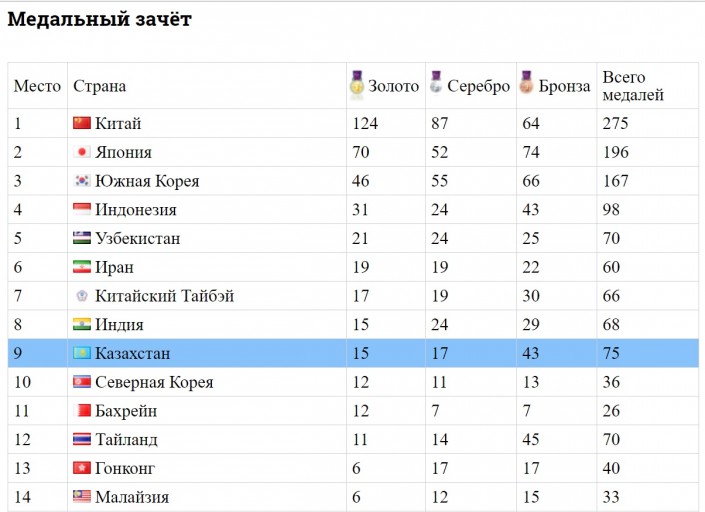Click the Uzbekistan flag icon

[82, 239]
